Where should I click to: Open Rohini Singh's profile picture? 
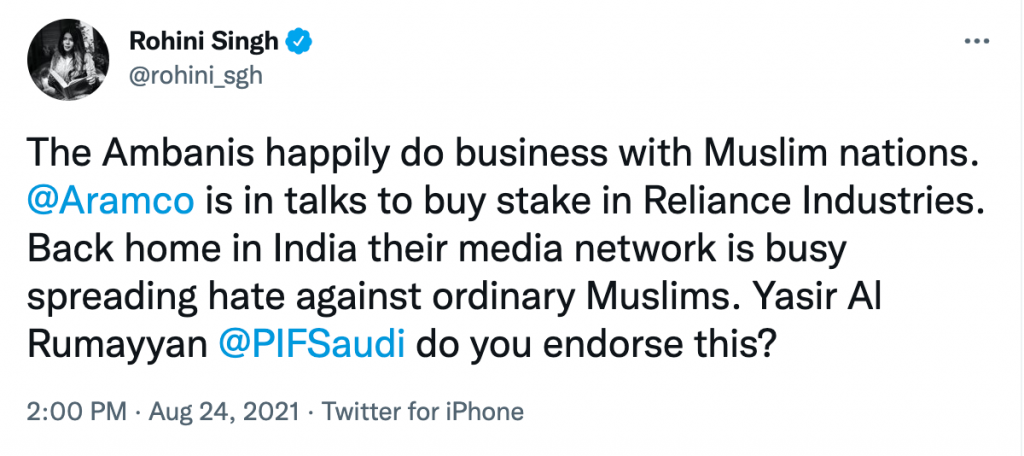click(69, 59)
